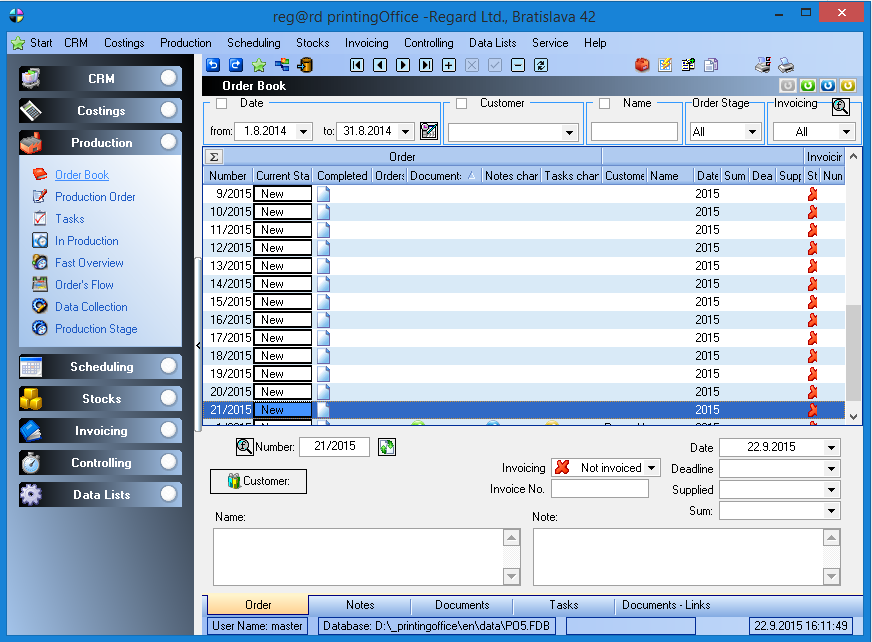872x642 pixels.
Task: Open the Order Book link in sidebar
Action: coord(82,175)
